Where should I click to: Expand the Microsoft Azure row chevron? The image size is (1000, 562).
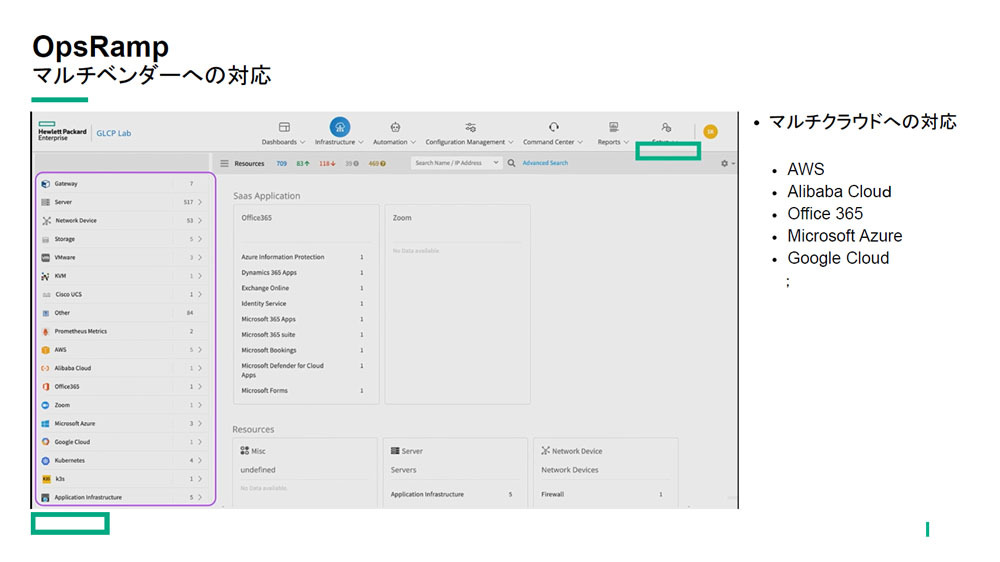click(x=200, y=424)
